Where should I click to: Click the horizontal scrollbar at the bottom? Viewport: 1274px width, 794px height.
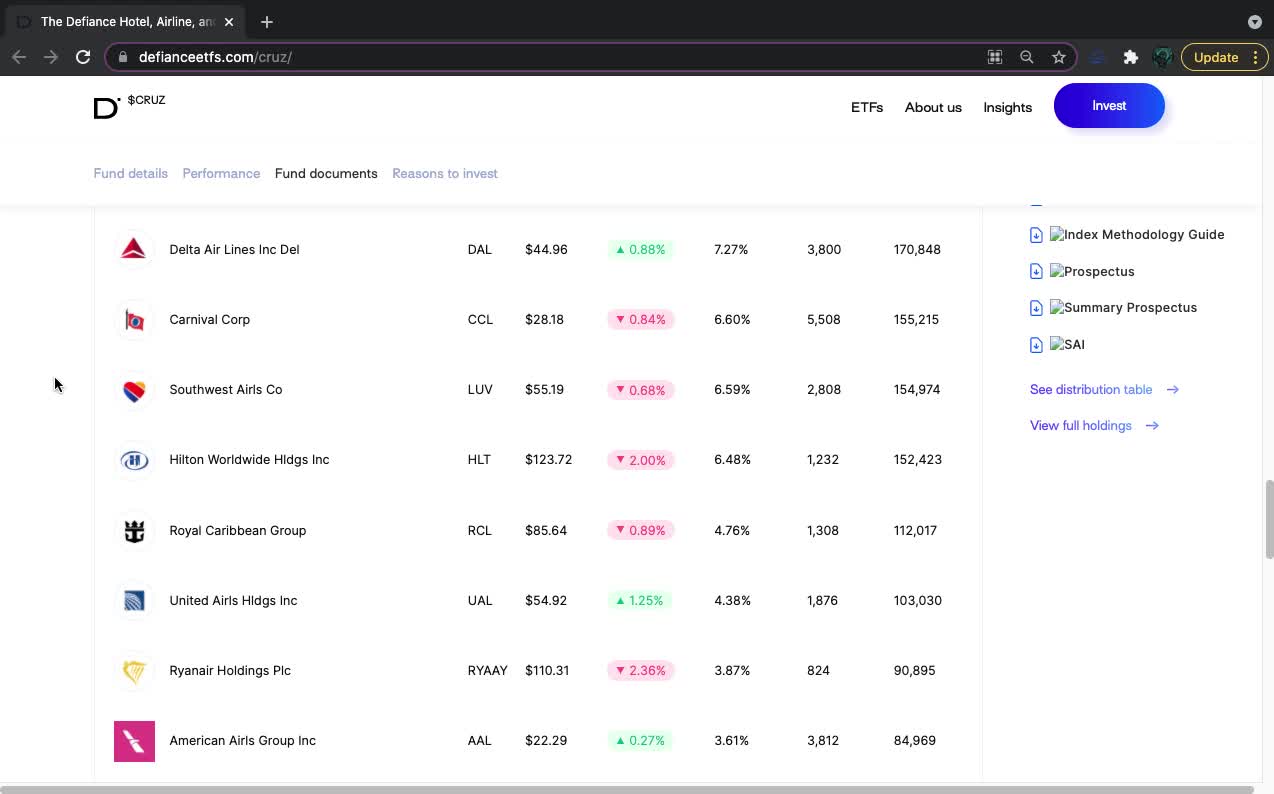627,790
